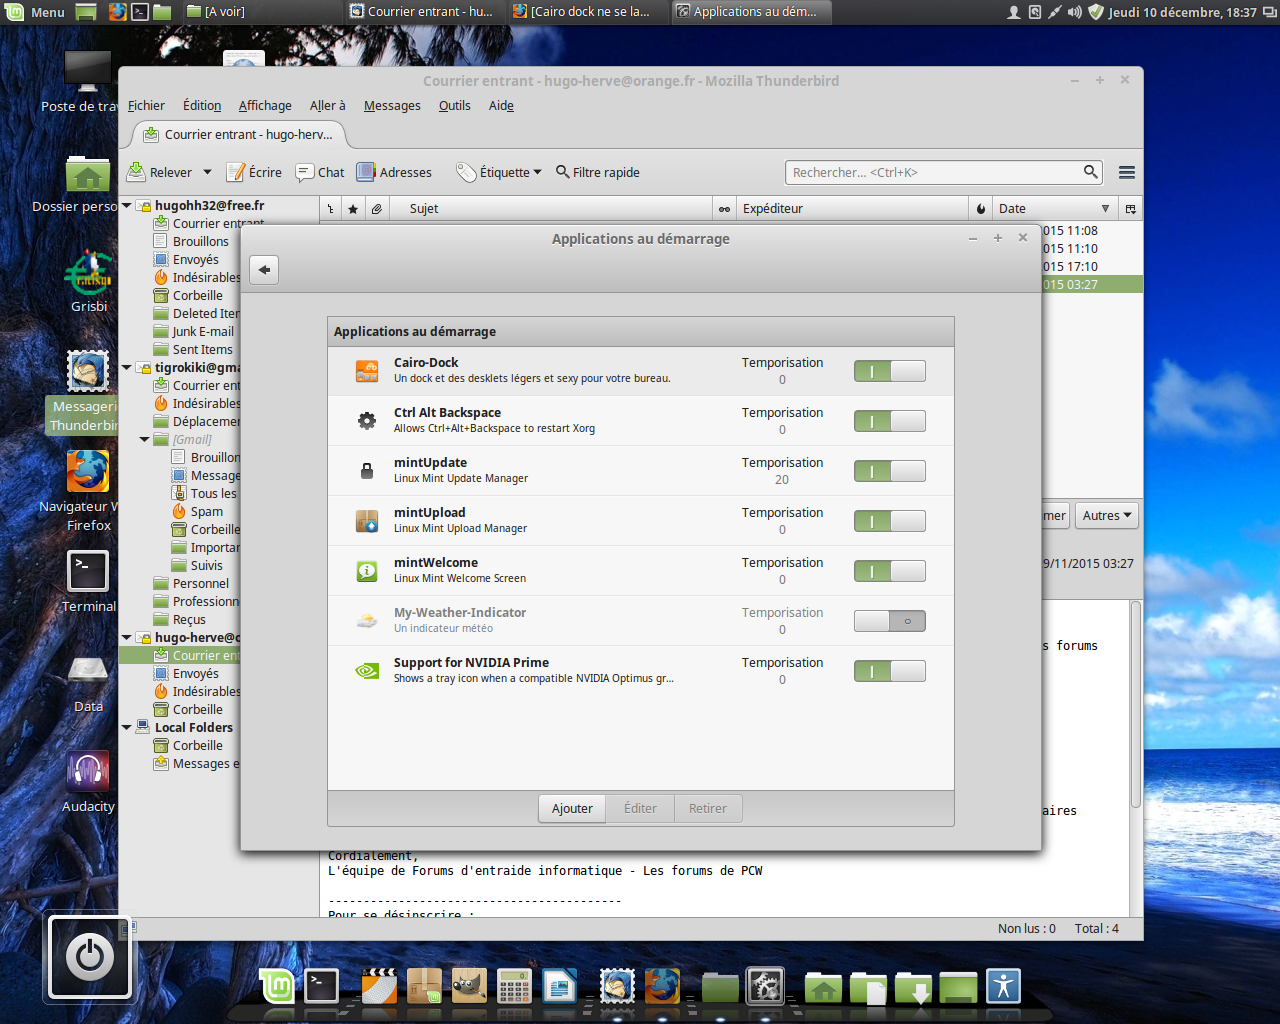Toggle Cairo-Dock startup switch off

tap(889, 371)
